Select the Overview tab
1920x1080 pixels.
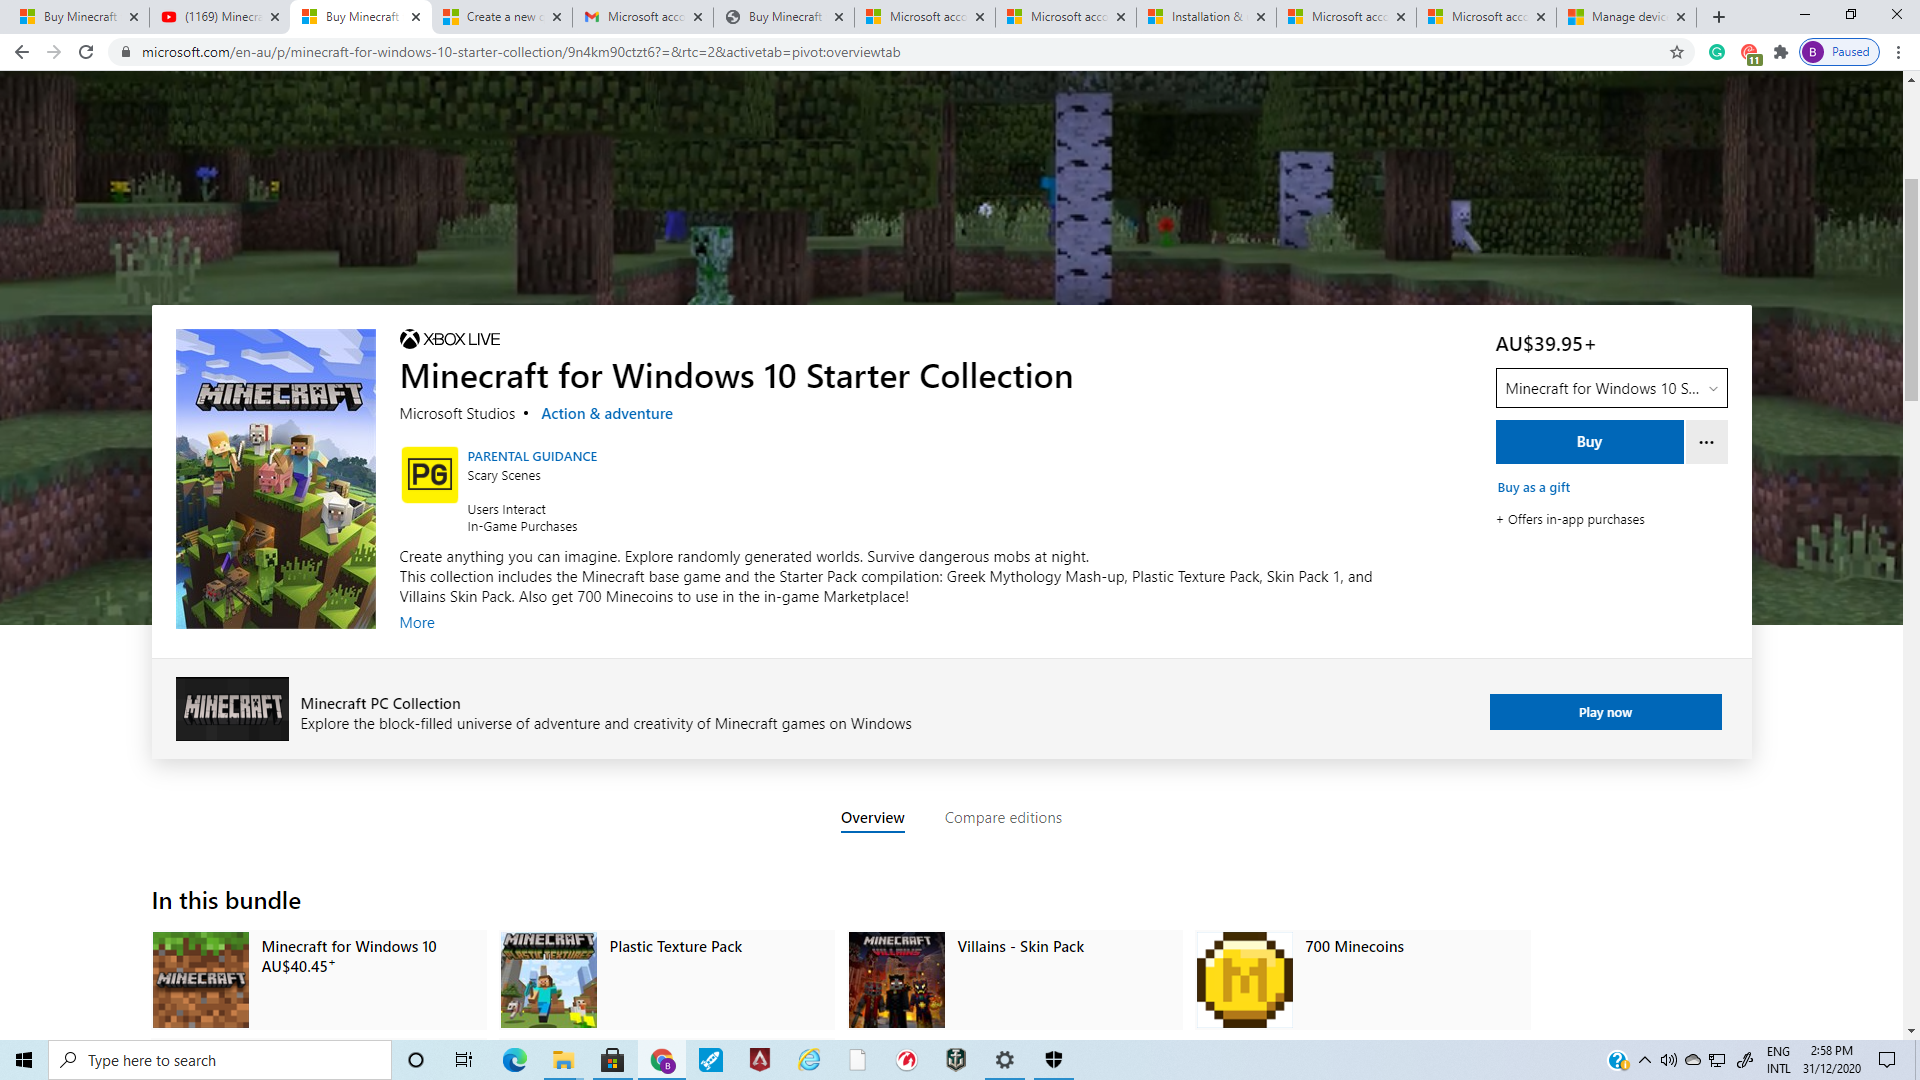point(873,818)
